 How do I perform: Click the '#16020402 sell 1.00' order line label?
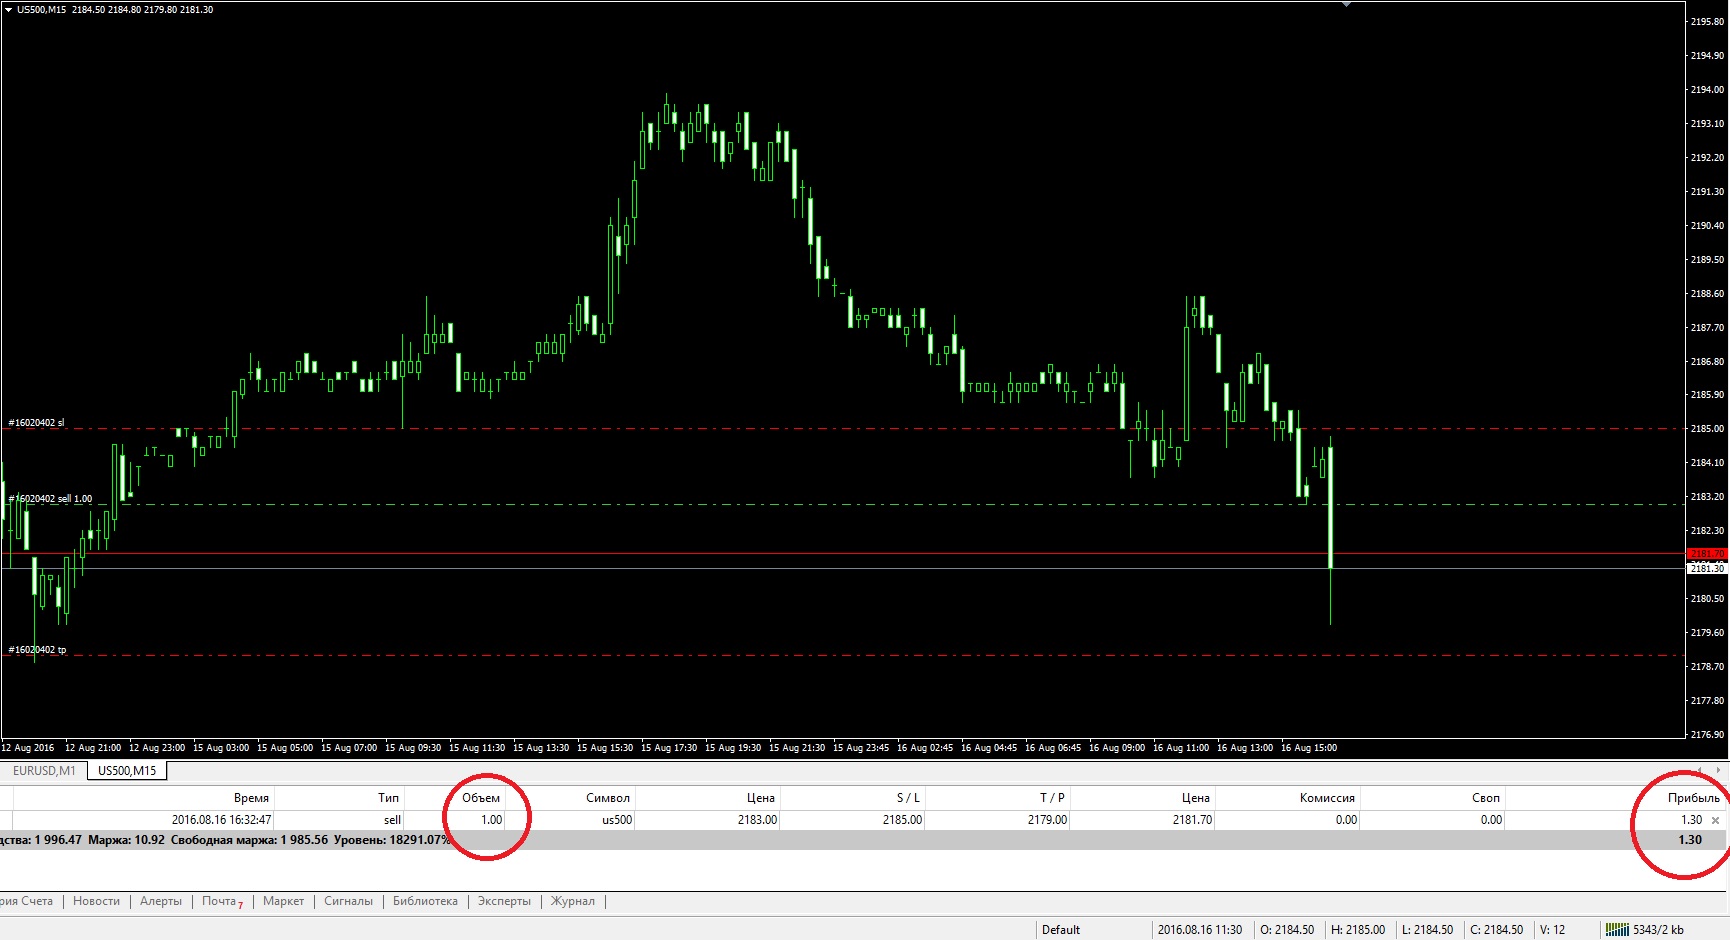50,499
